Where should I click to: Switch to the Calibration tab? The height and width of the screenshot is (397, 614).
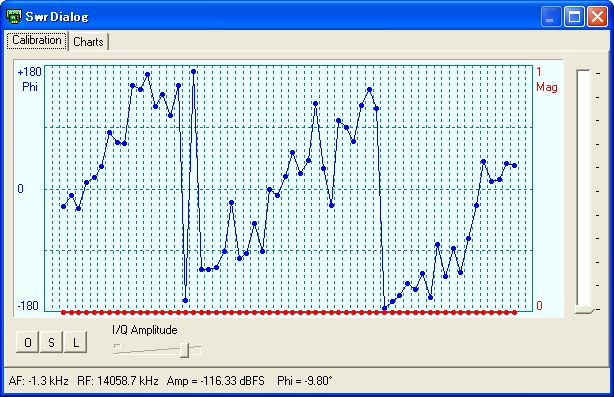click(x=37, y=40)
